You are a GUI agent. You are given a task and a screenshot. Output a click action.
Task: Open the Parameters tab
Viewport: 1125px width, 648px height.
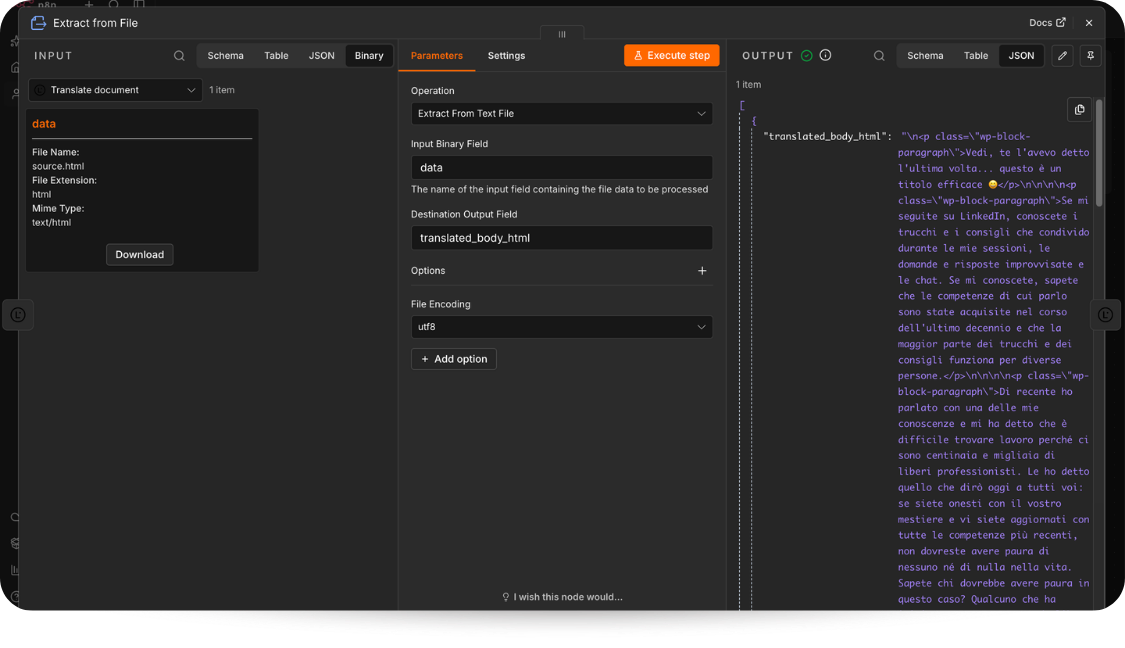(437, 55)
